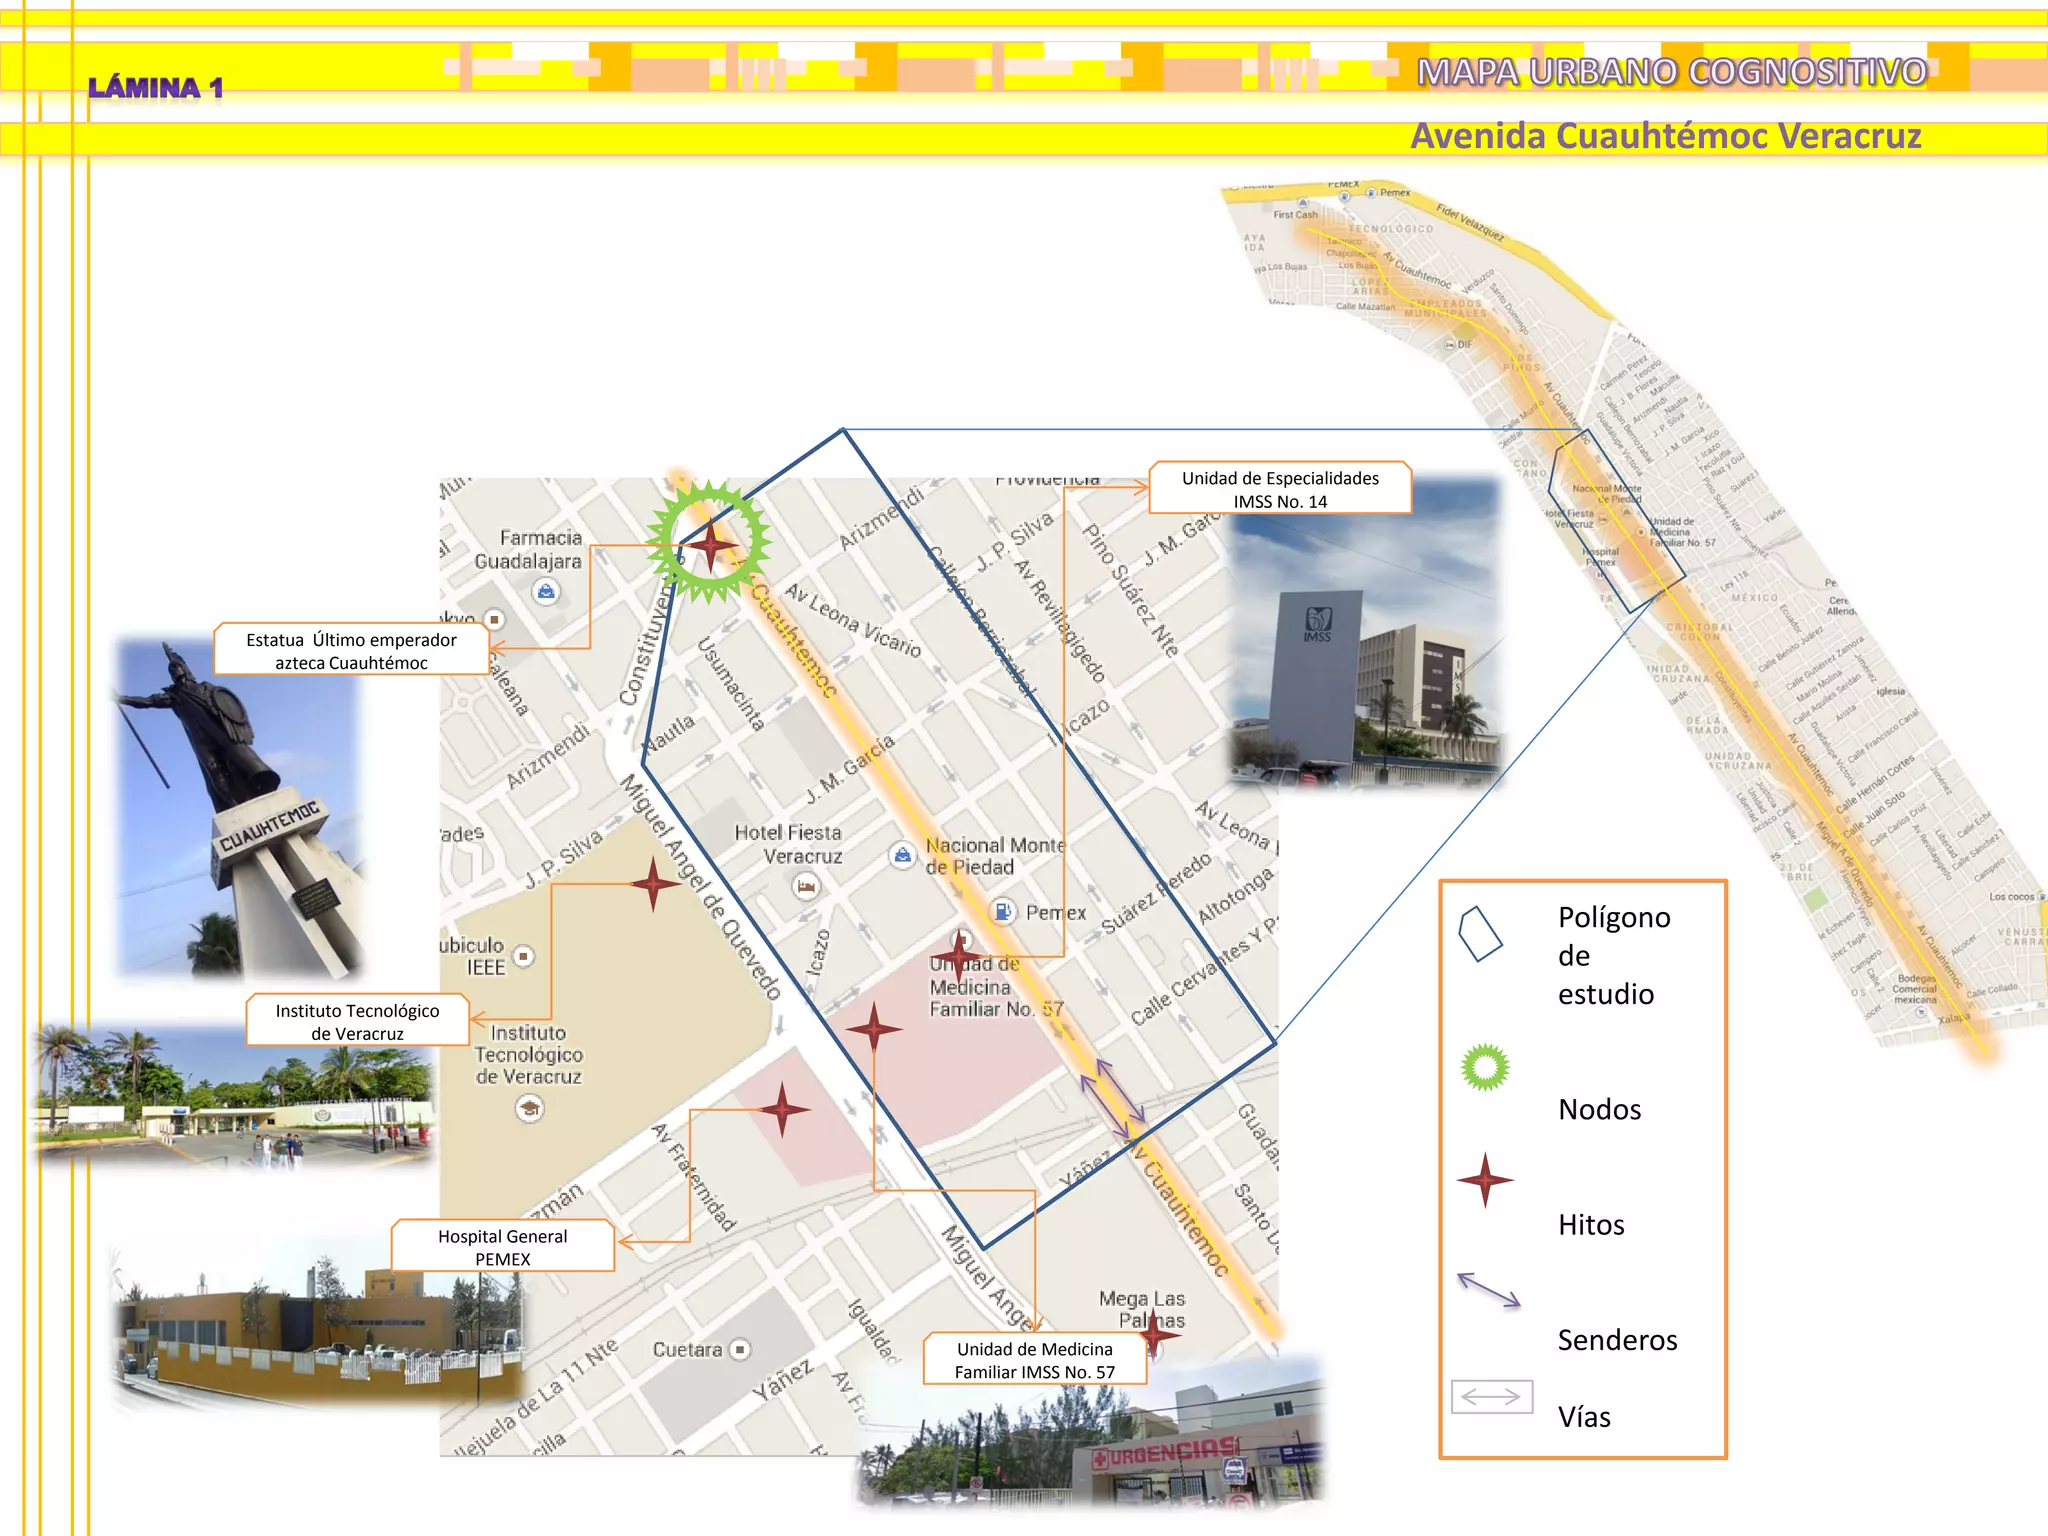Click the green Nodos starburst on the map

point(709,541)
